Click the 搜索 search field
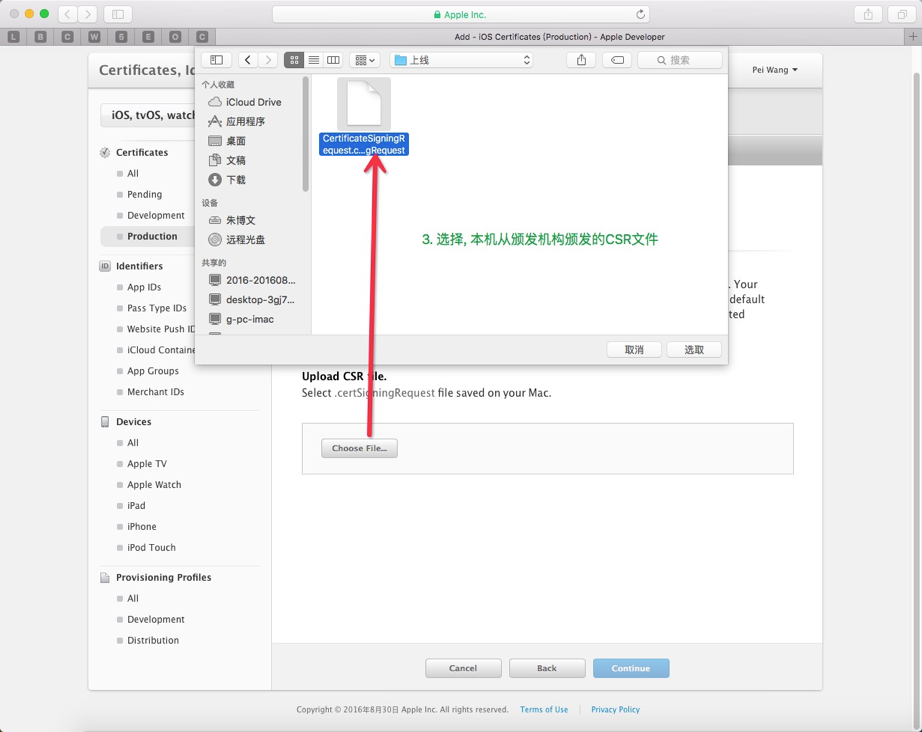This screenshot has height=732, width=922. tap(680, 60)
